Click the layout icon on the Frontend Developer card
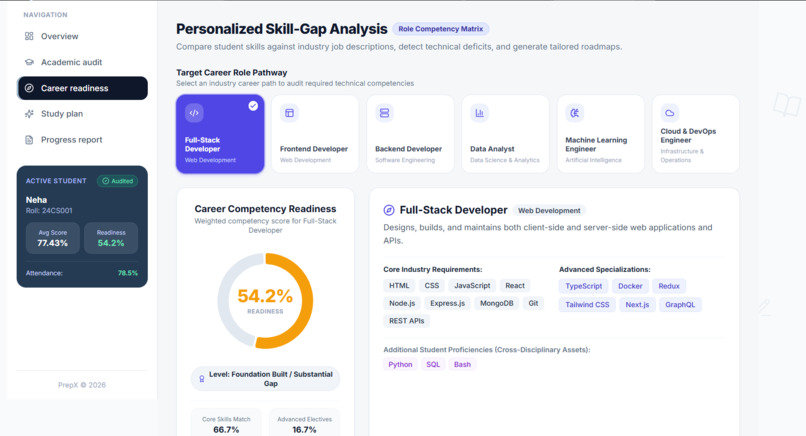Viewport: 806px width, 436px height. coord(289,113)
